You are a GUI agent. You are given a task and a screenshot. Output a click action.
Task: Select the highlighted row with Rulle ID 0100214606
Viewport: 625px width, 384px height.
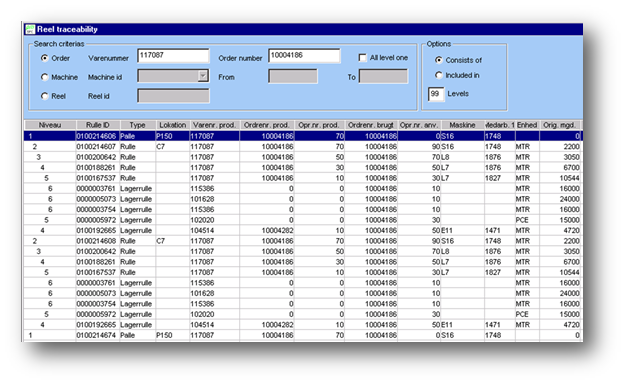[303, 136]
